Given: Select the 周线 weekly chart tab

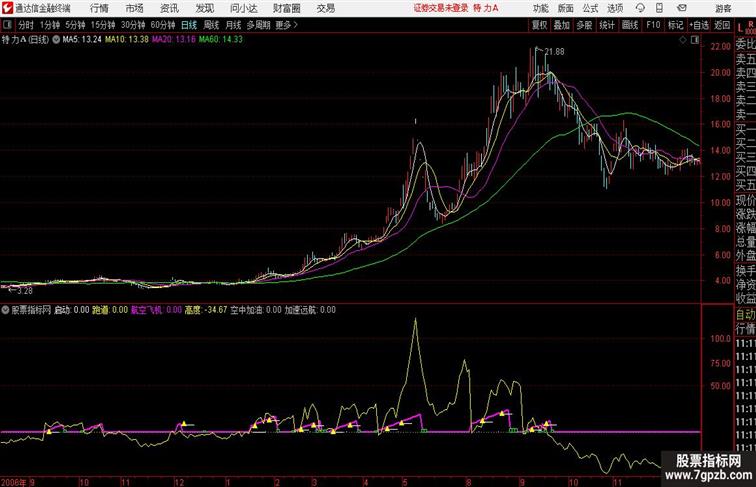Looking at the screenshot, I should [x=211, y=25].
